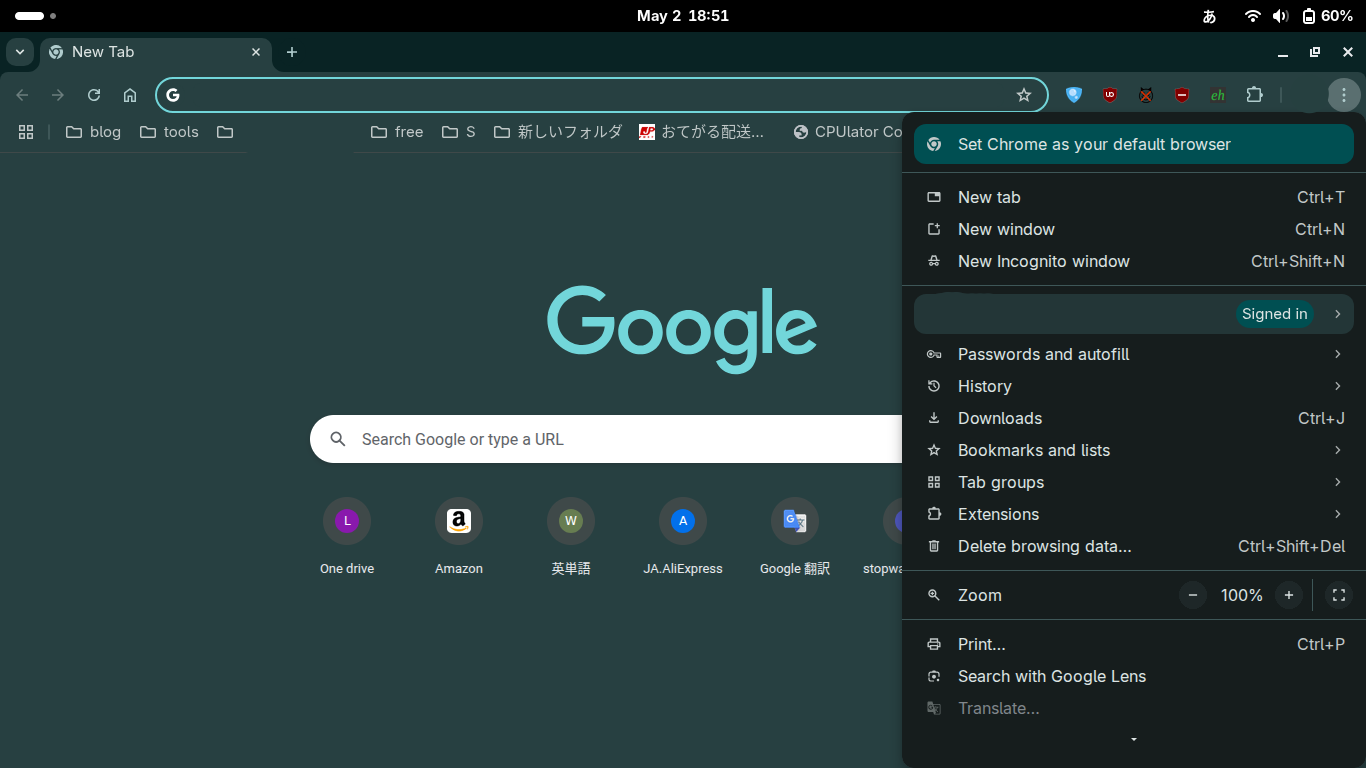This screenshot has height=768, width=1366.
Task: Click the あ input method indicator
Action: 1209,16
